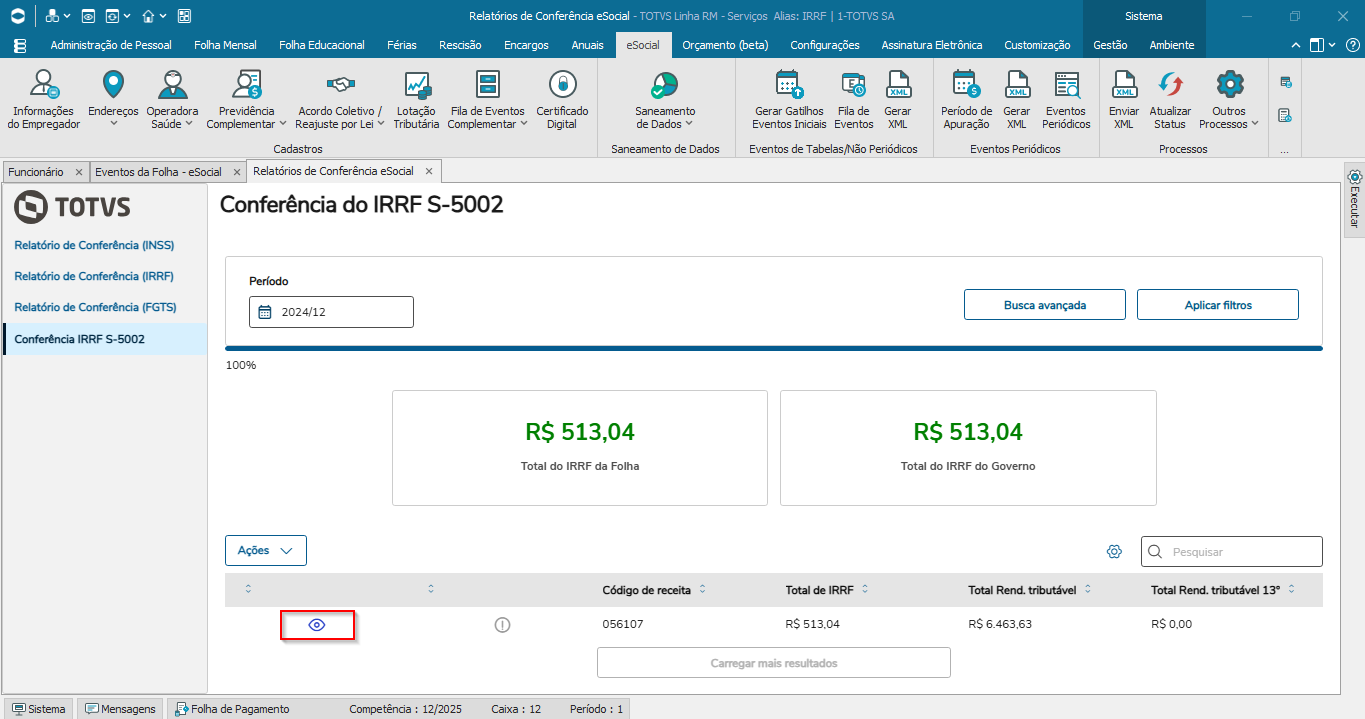The height and width of the screenshot is (719, 1365).
Task: Open the Período de Apuração item
Action: (x=966, y=100)
